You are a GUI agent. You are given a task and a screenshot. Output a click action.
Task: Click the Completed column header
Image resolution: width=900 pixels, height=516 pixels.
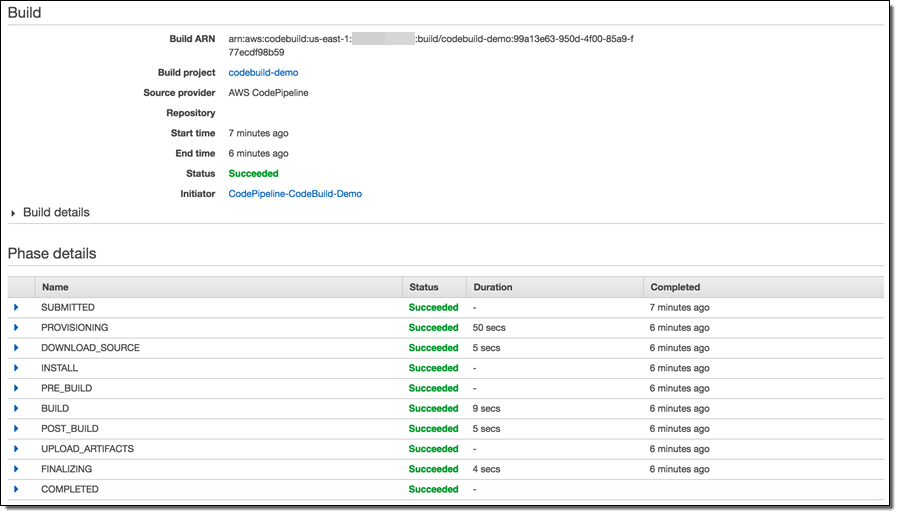coord(675,287)
